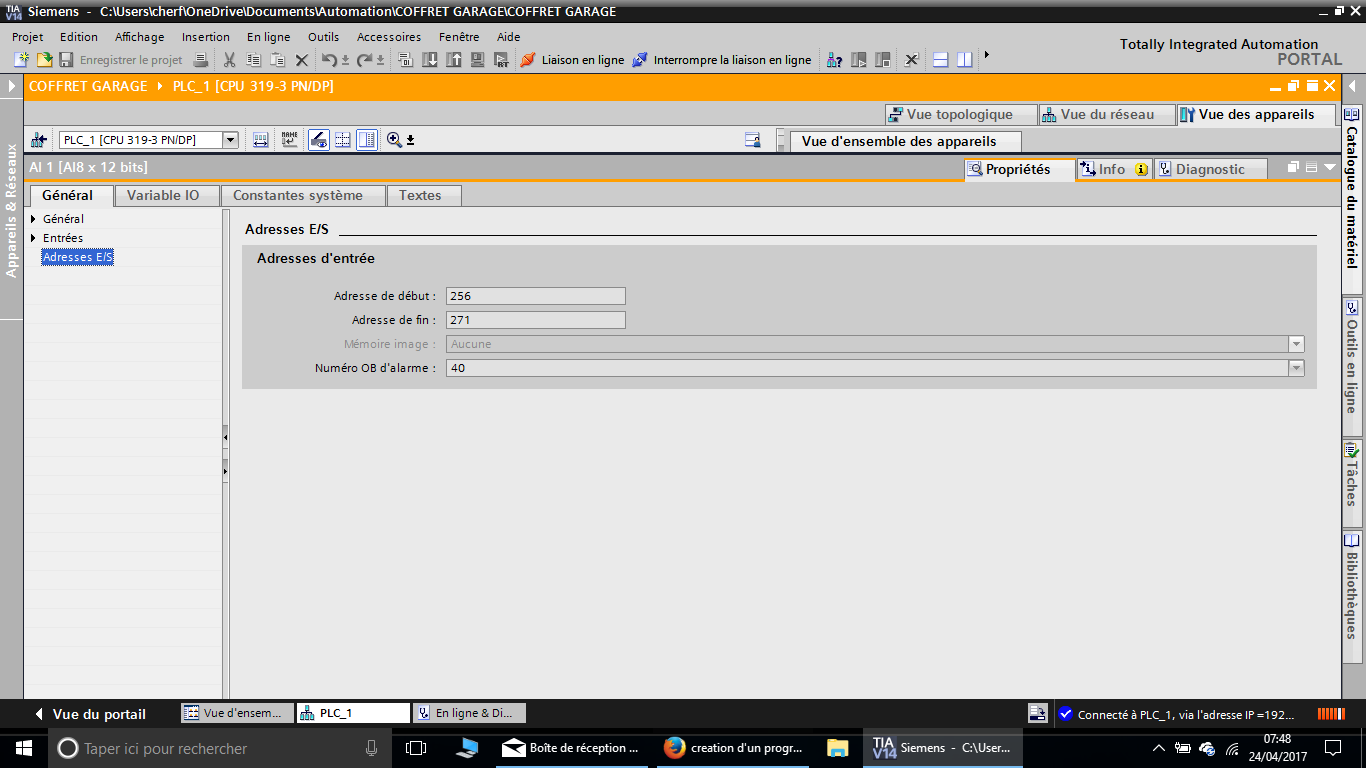Click the Undo arrow icon

click(329, 60)
